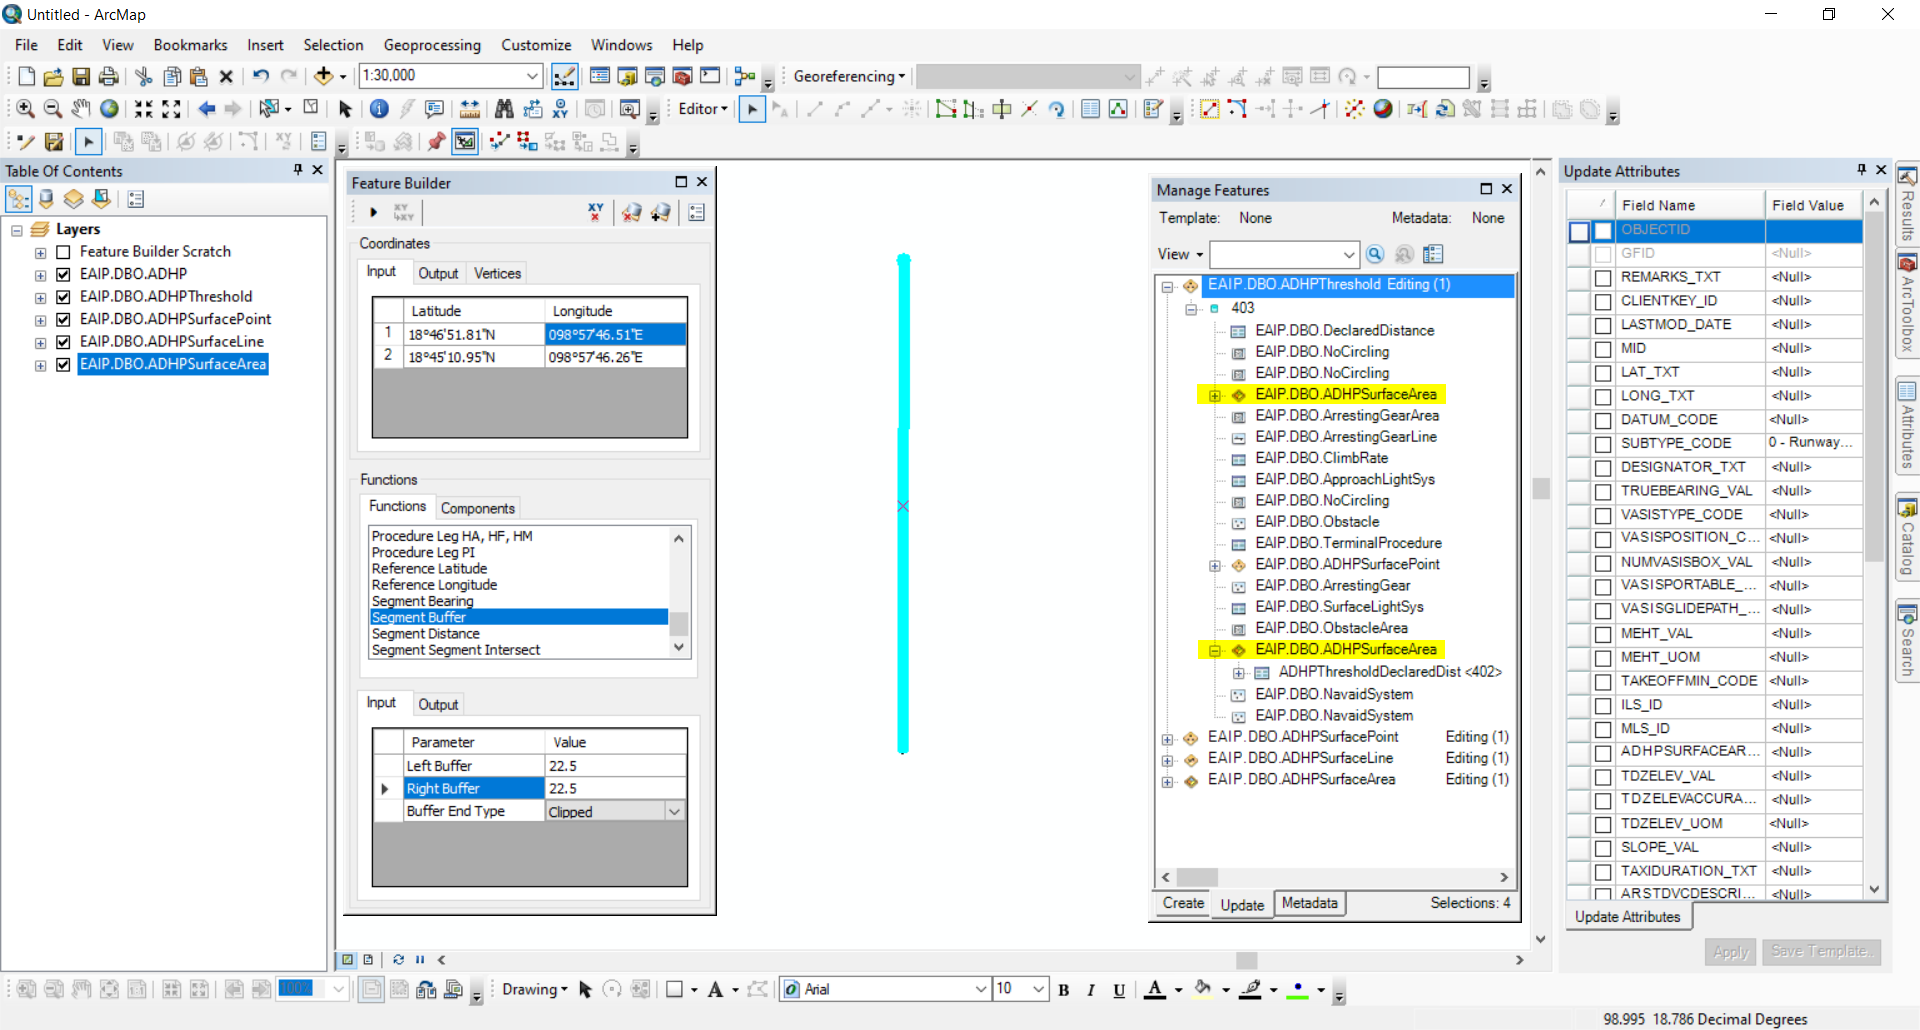Click the Undo arrow icon

pyautogui.click(x=261, y=76)
